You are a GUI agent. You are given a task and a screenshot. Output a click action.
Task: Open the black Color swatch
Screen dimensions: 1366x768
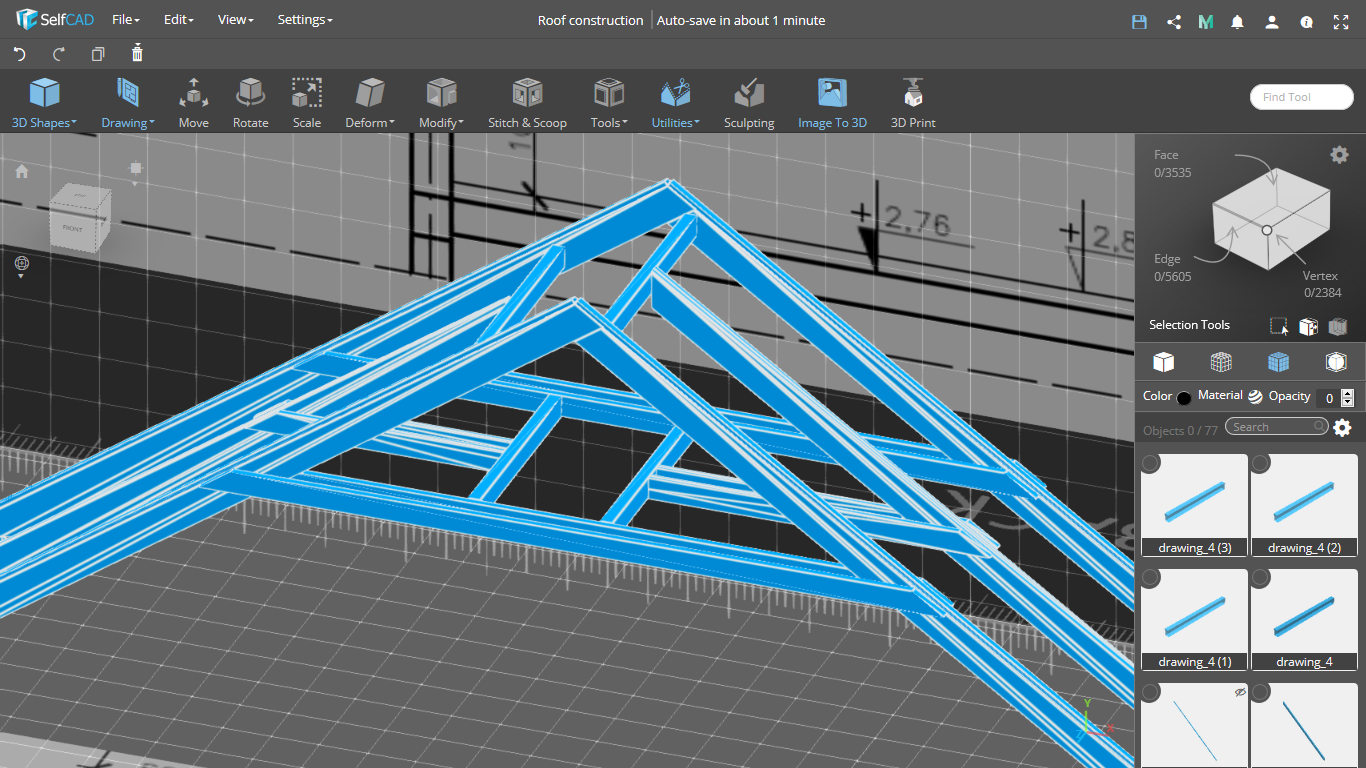click(1185, 397)
